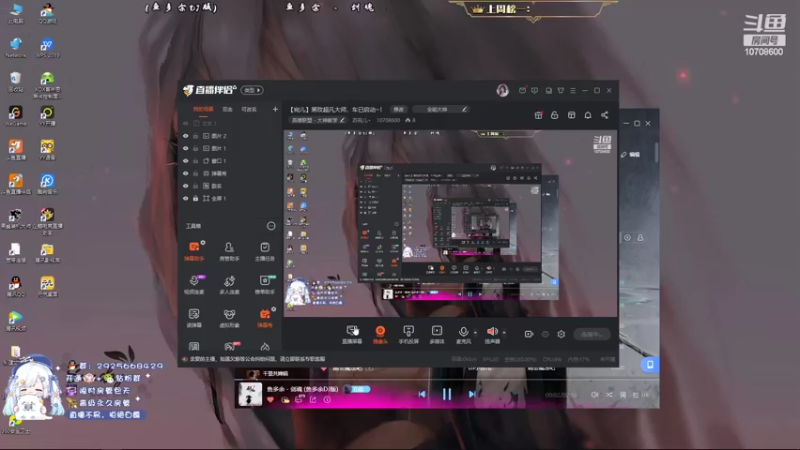Mute the 扬声器 speaker
800x450 pixels.
click(492, 334)
